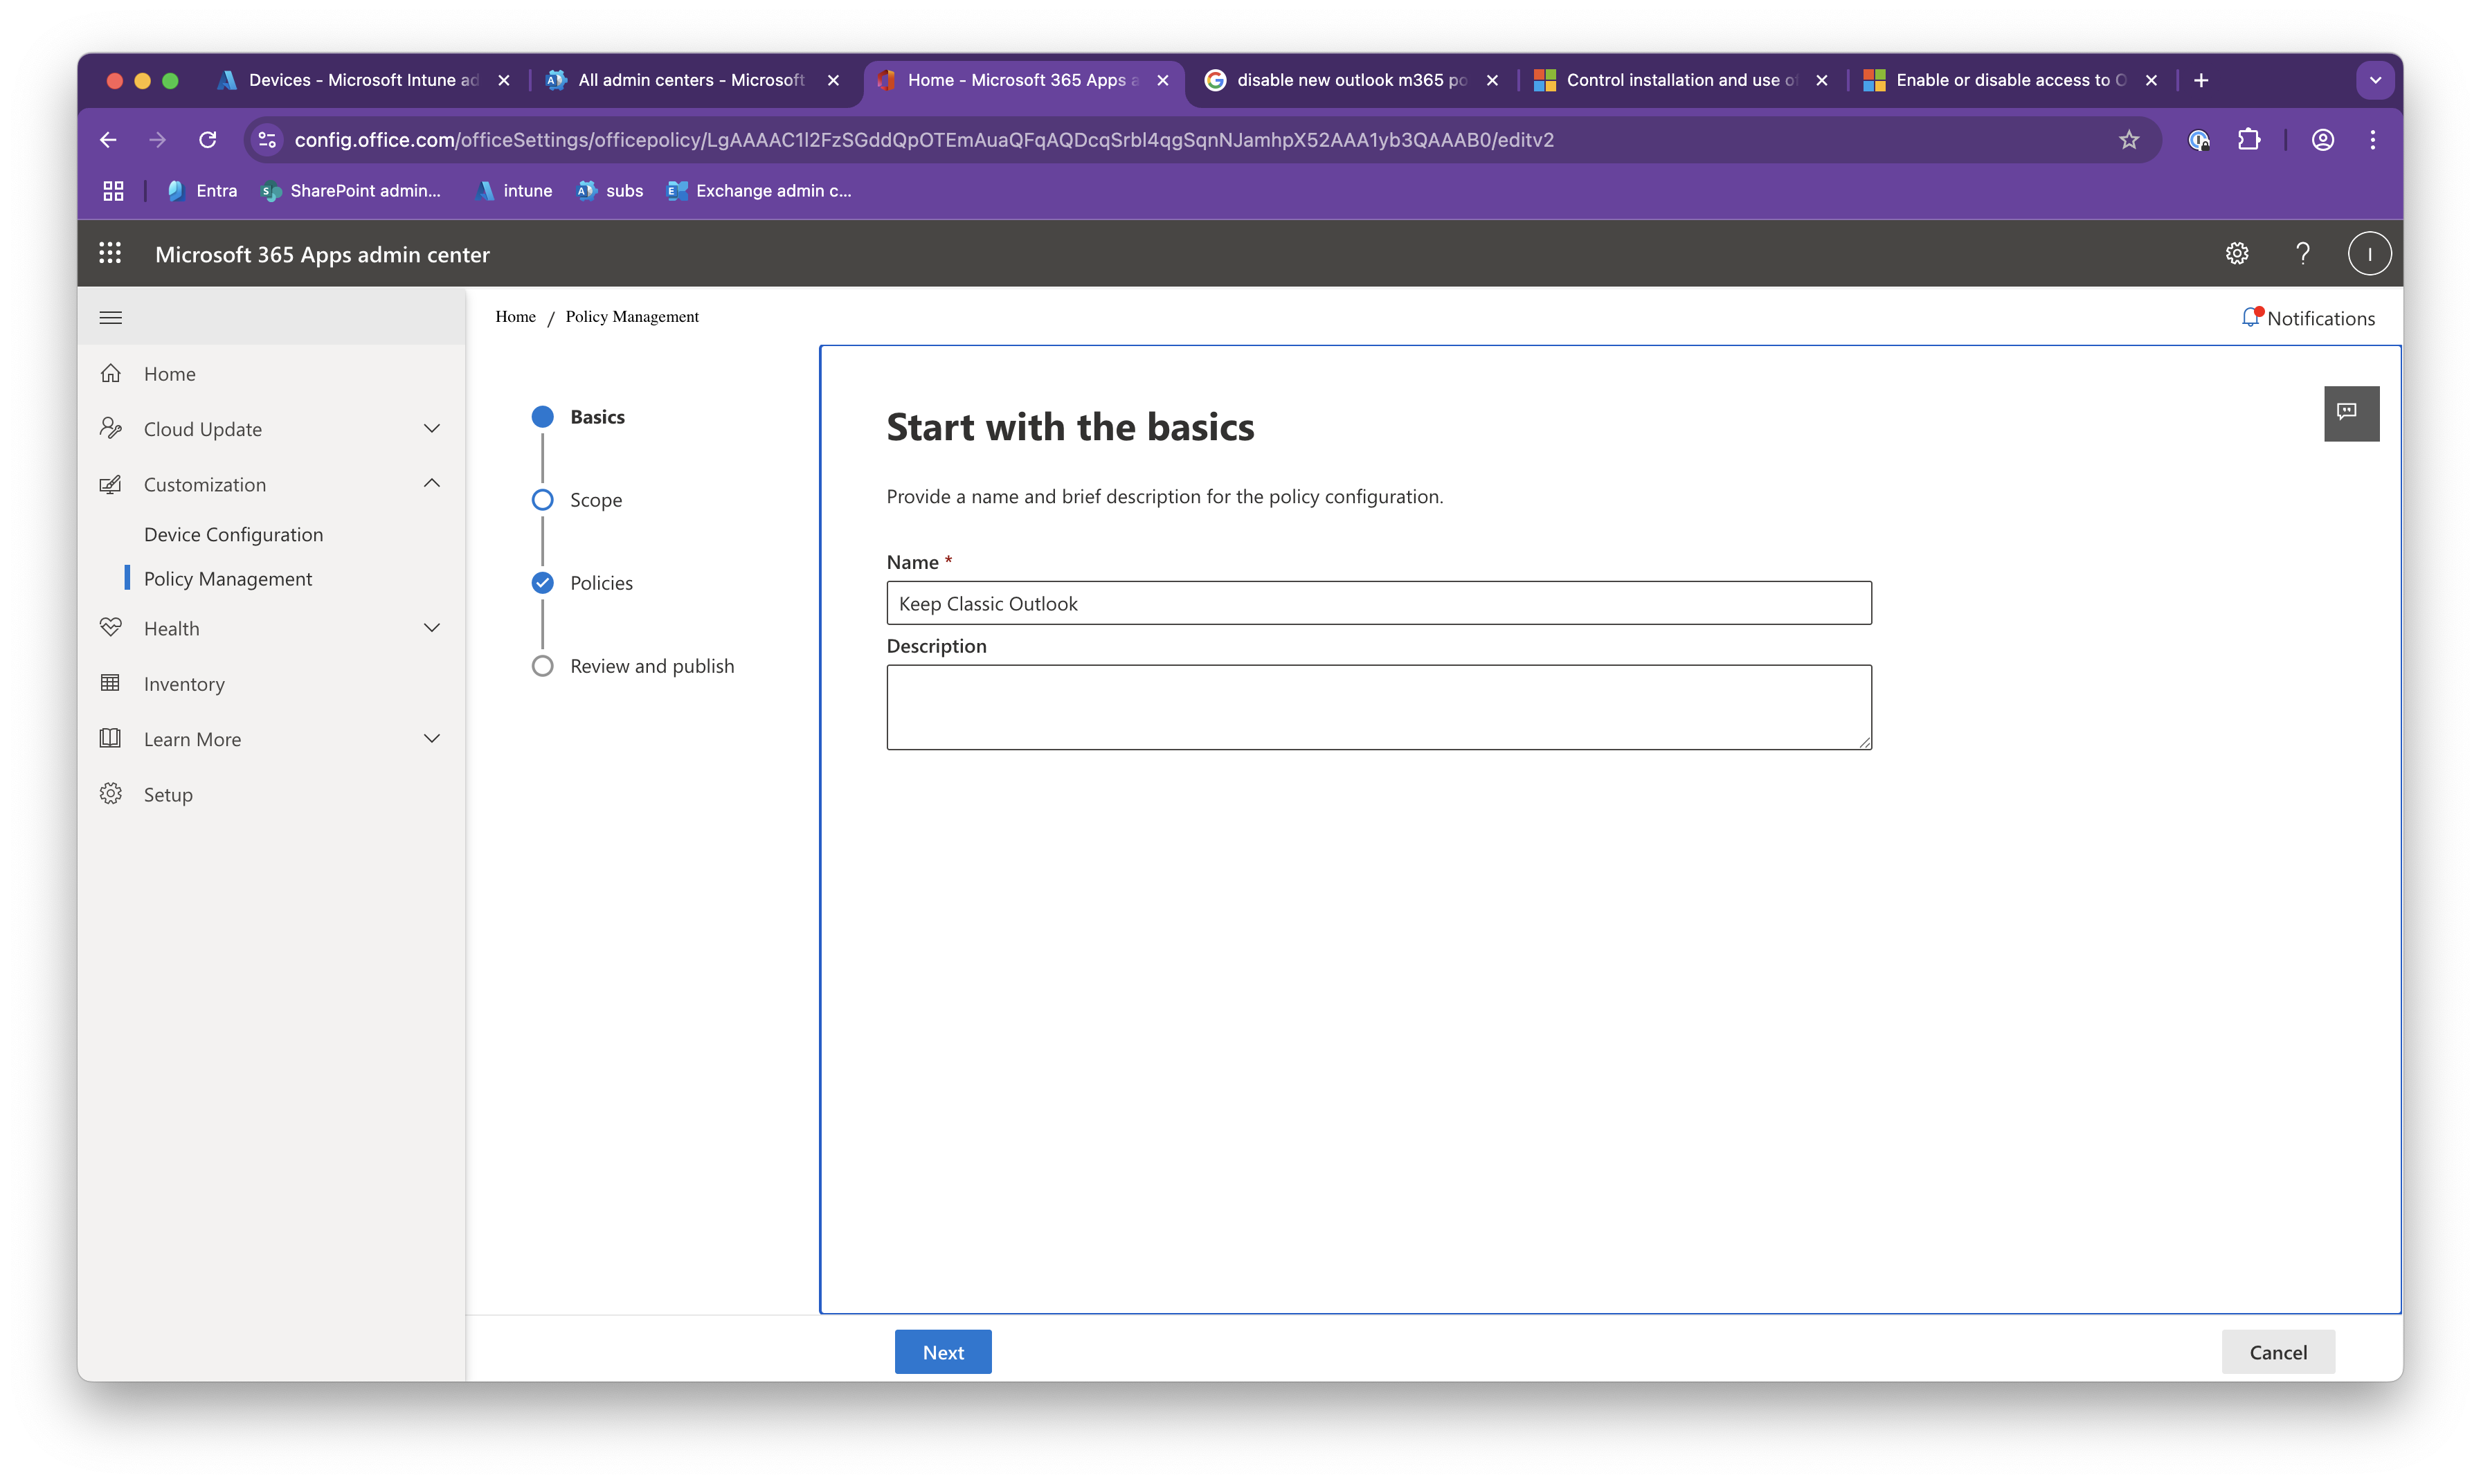Select the Basics step indicator
This screenshot has height=1484, width=2481.
[x=543, y=417]
